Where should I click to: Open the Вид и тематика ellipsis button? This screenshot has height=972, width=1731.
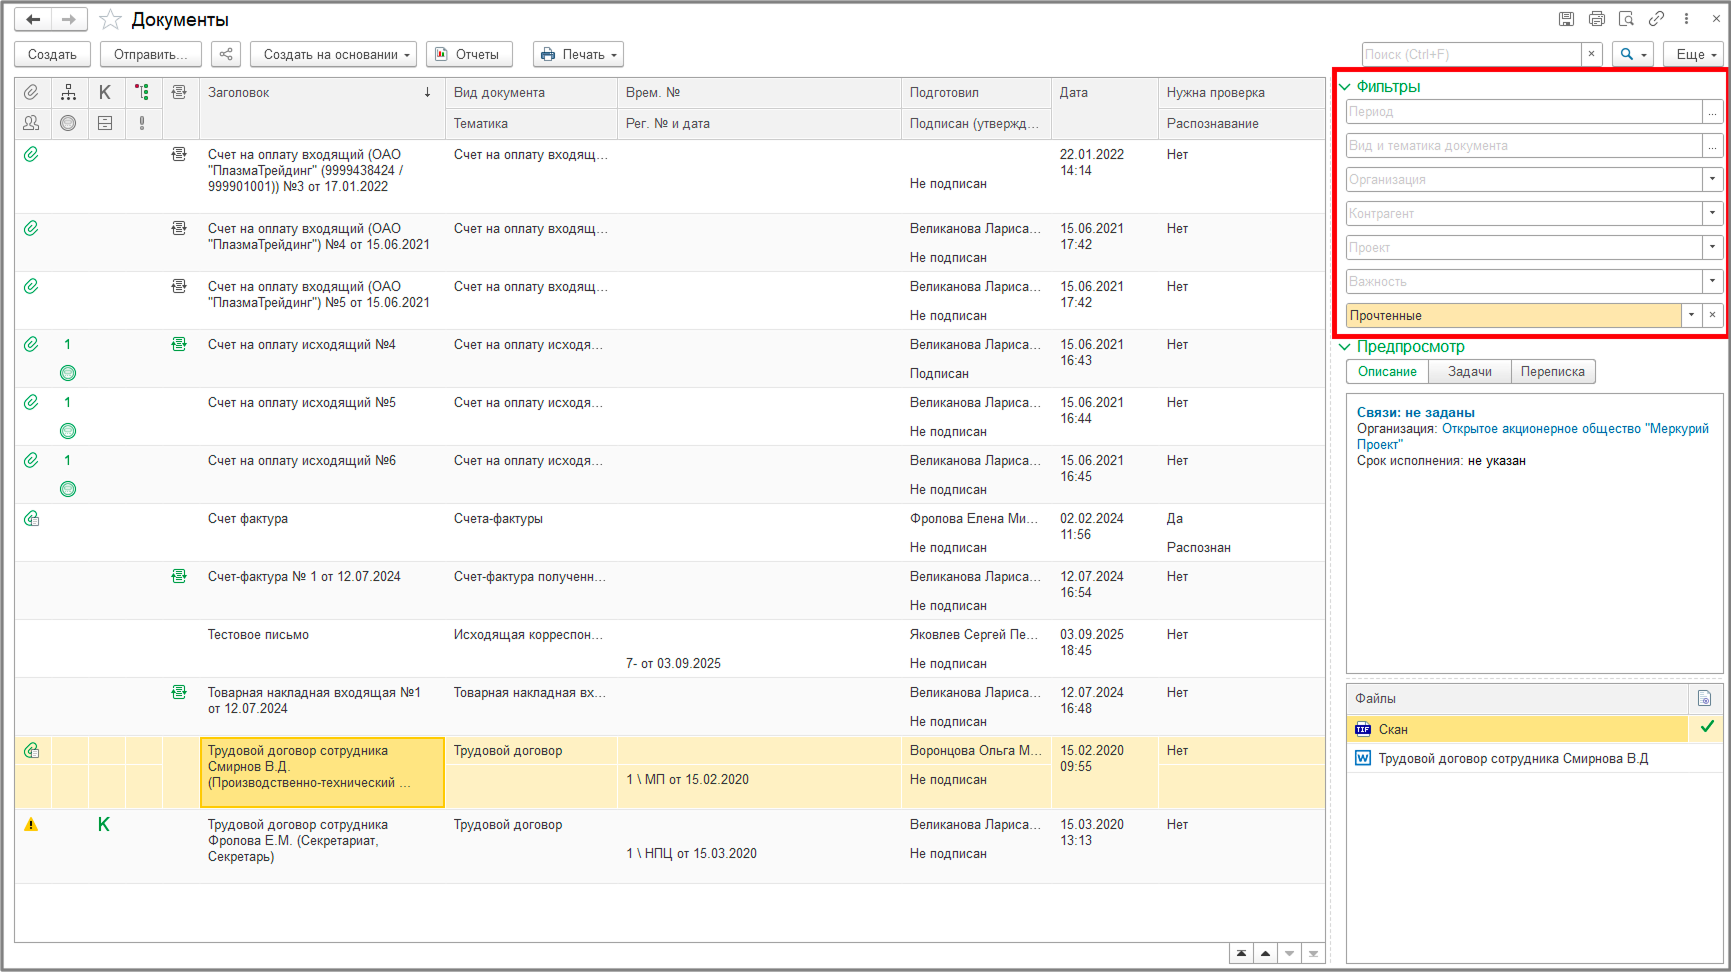1713,145
